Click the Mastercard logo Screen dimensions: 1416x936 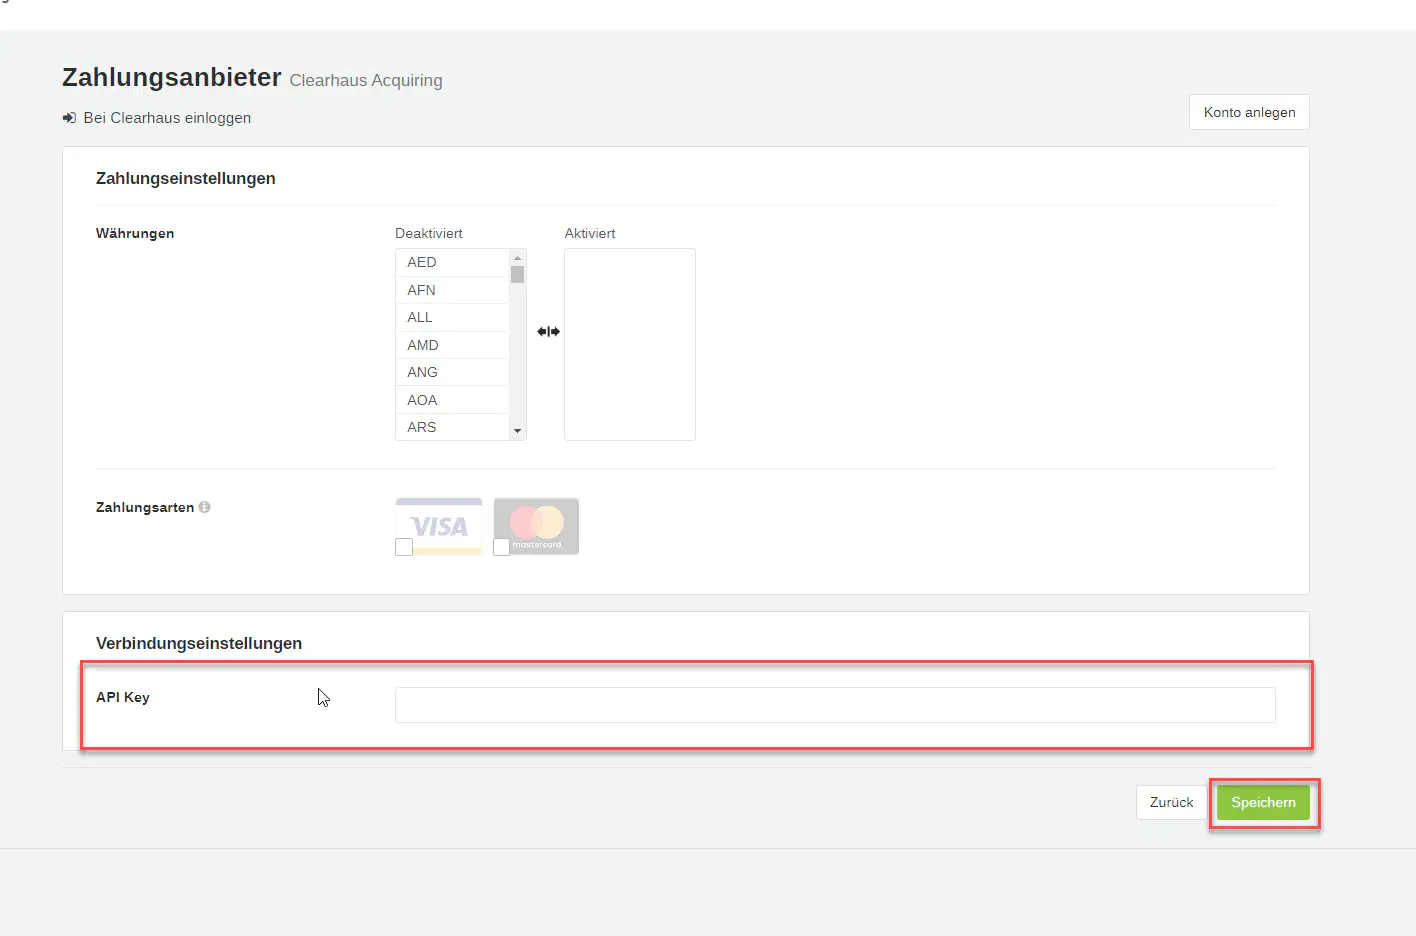(x=537, y=522)
